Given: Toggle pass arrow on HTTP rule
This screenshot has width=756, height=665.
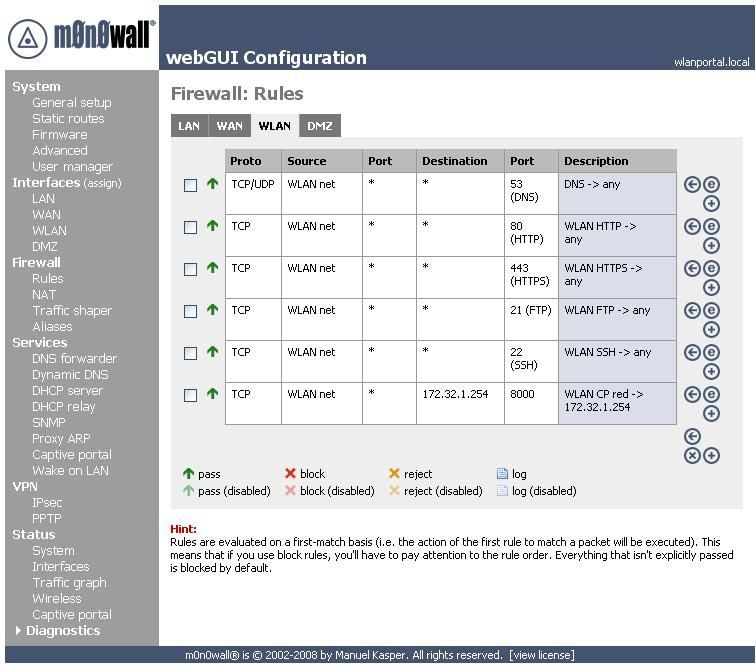Looking at the screenshot, I should tap(213, 225).
